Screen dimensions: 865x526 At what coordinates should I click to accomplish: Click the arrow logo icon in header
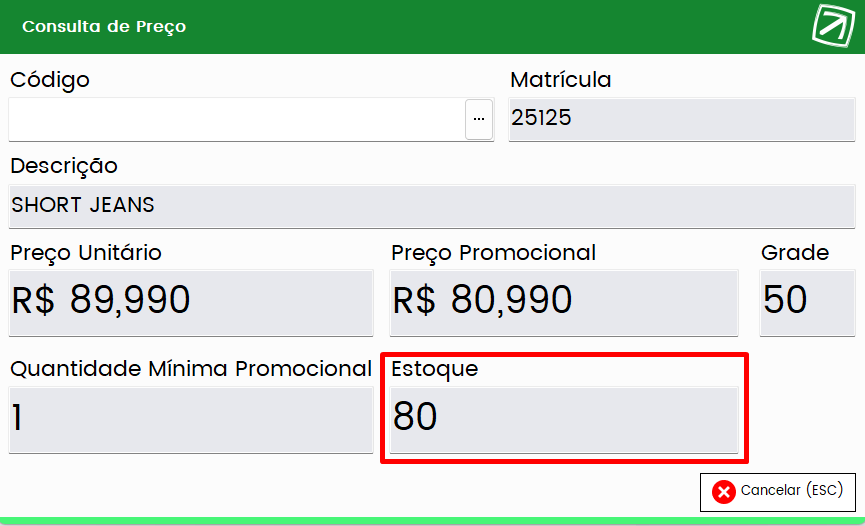[x=833, y=25]
